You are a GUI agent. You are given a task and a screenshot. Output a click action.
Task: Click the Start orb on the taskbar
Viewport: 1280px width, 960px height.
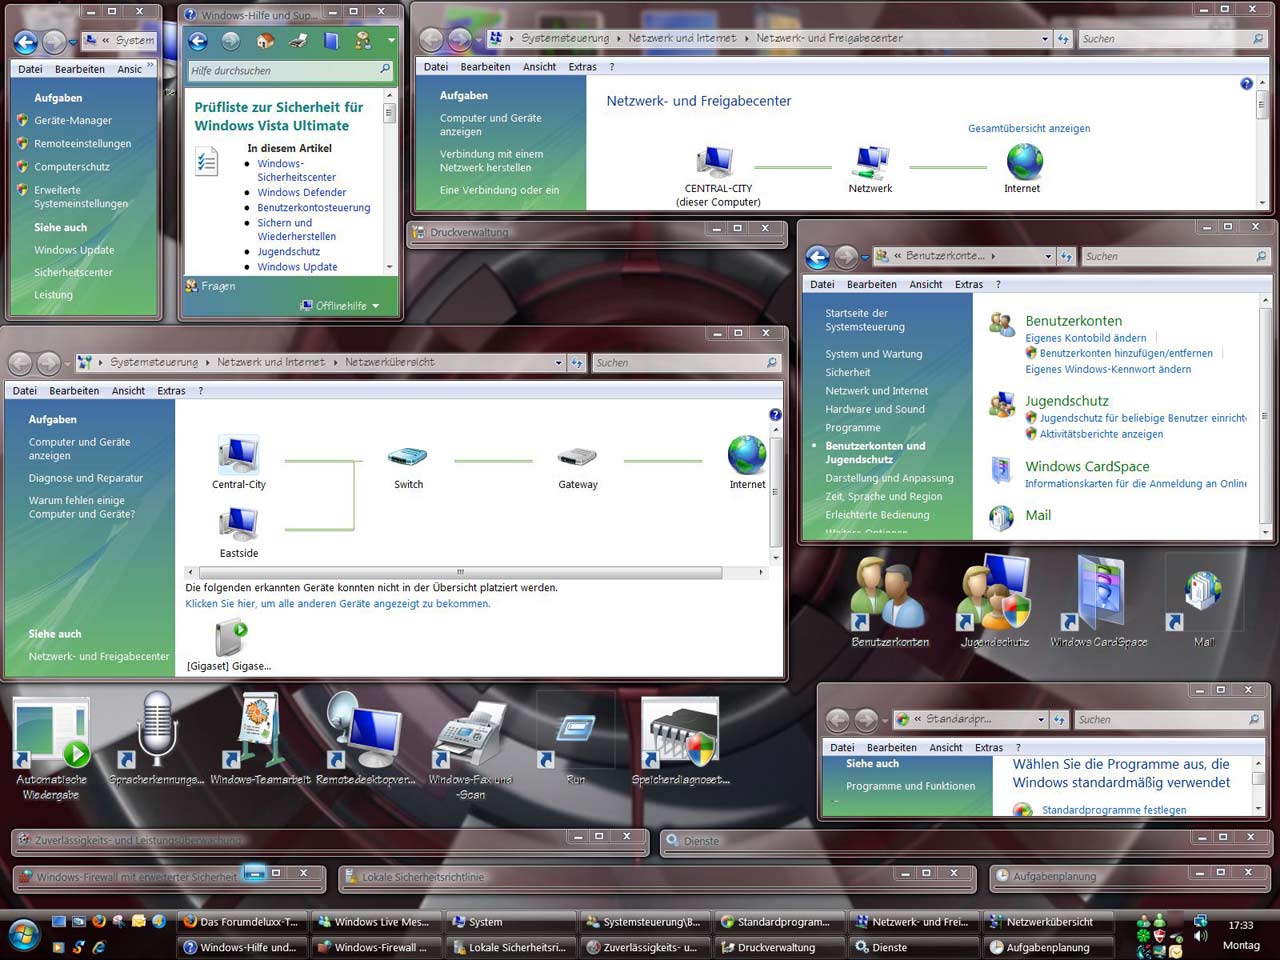[x=24, y=935]
